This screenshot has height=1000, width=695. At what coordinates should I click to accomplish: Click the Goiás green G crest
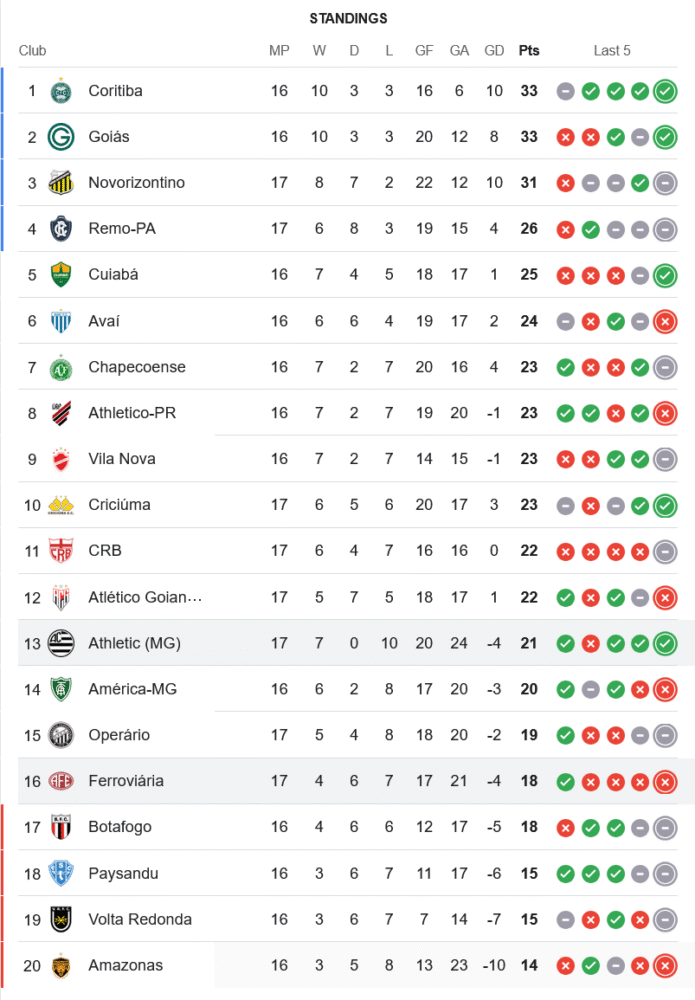(x=61, y=137)
